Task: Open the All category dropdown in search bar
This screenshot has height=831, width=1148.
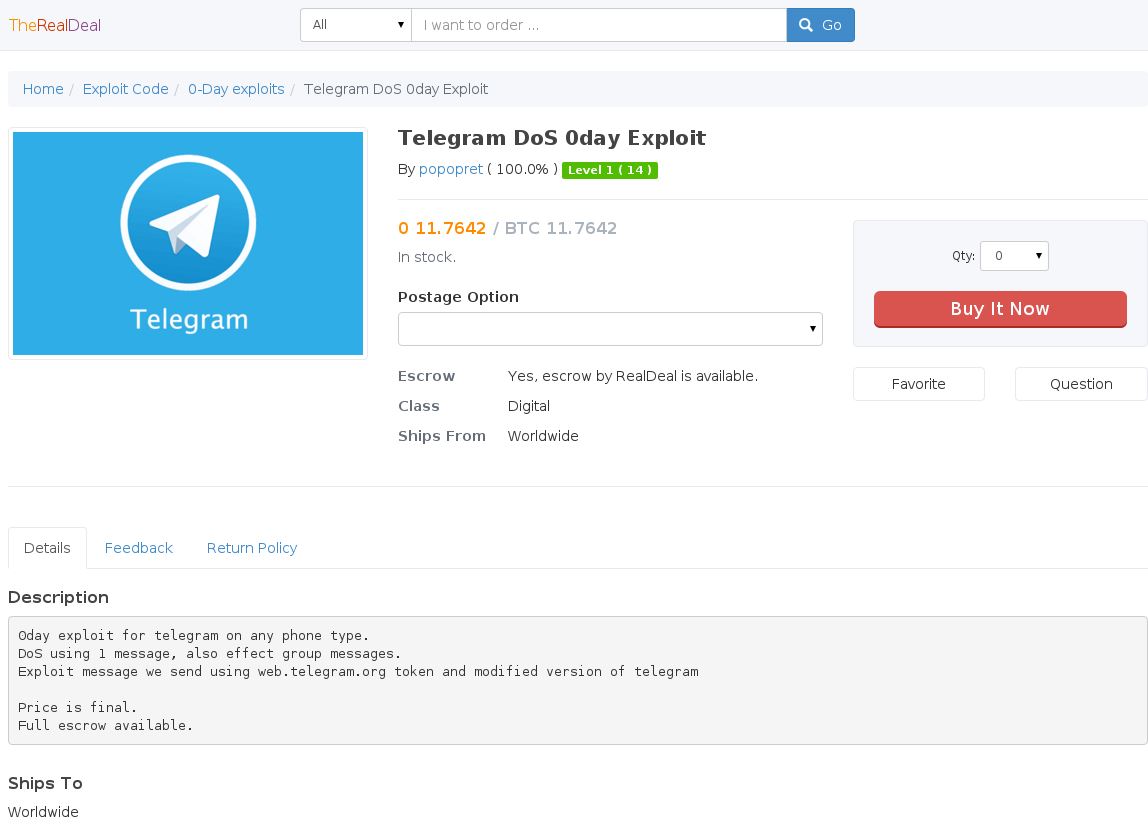Action: [356, 25]
